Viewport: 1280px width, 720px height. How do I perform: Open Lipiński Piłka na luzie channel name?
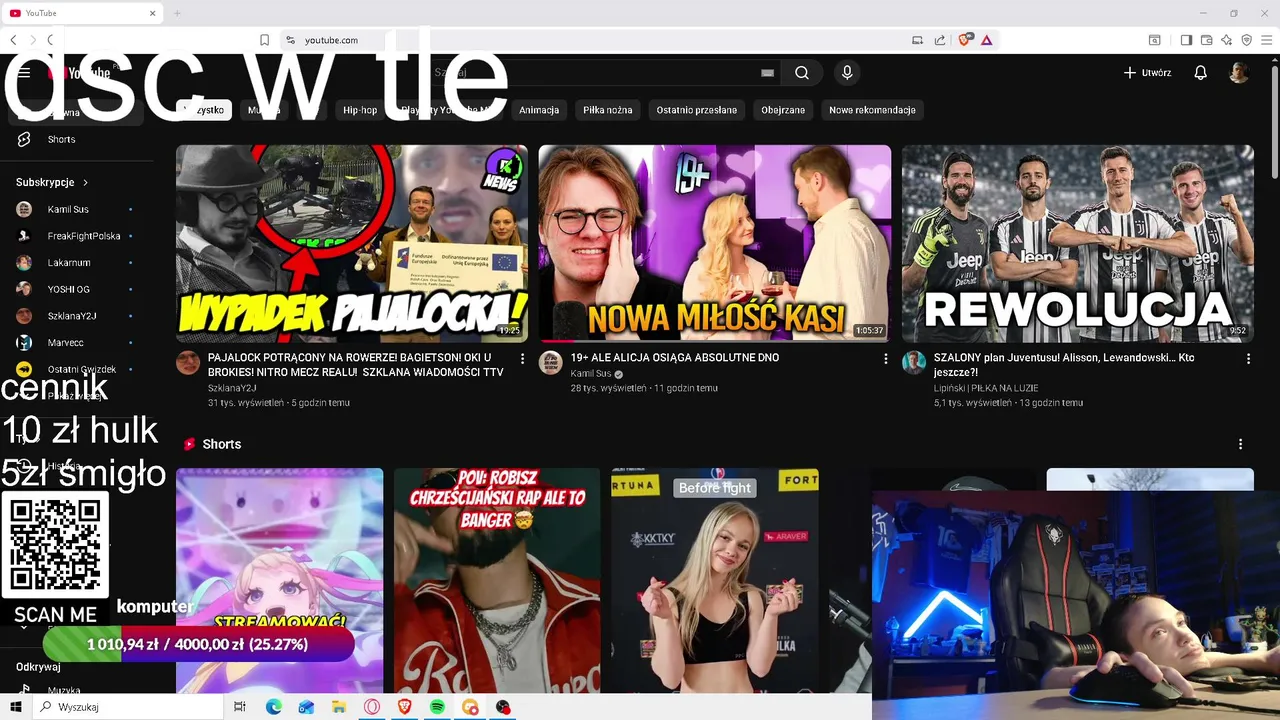click(x=986, y=388)
